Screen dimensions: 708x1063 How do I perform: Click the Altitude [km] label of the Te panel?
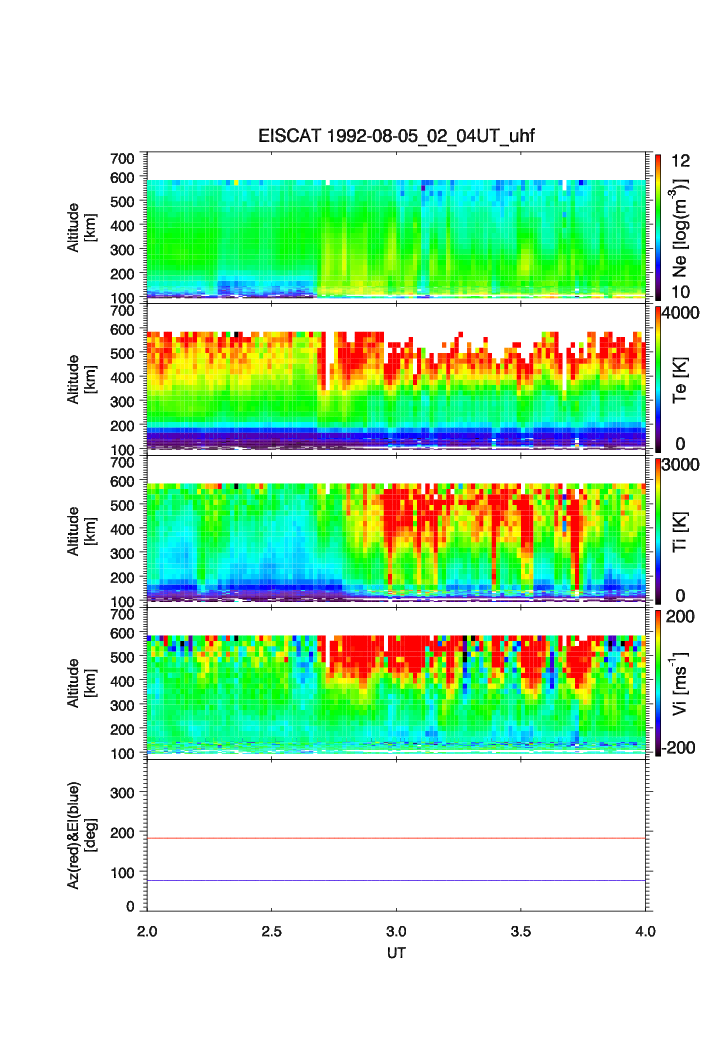81,380
